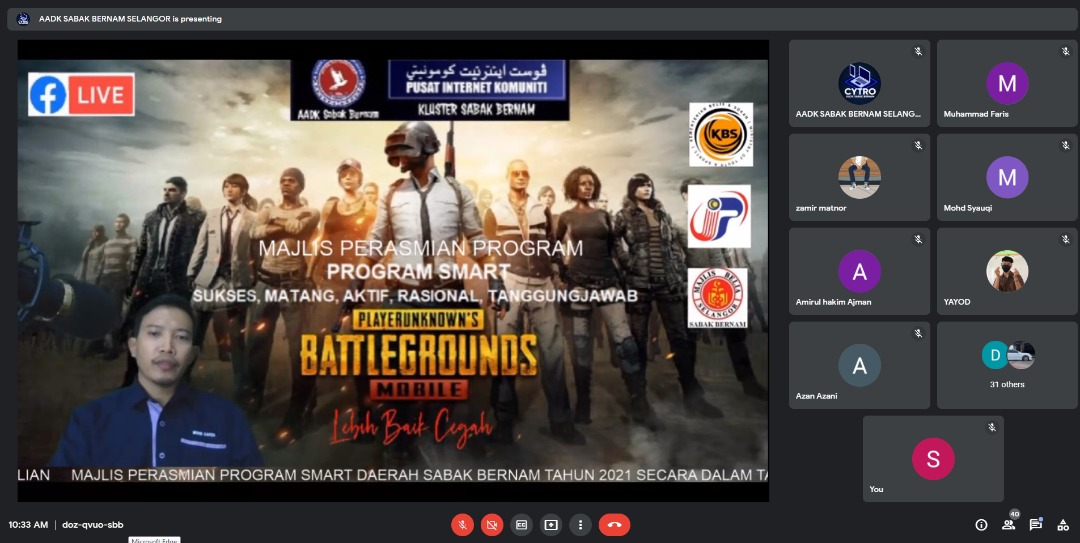The image size is (1080, 543).
Task: Open the Activities panel
Action: tap(1063, 525)
